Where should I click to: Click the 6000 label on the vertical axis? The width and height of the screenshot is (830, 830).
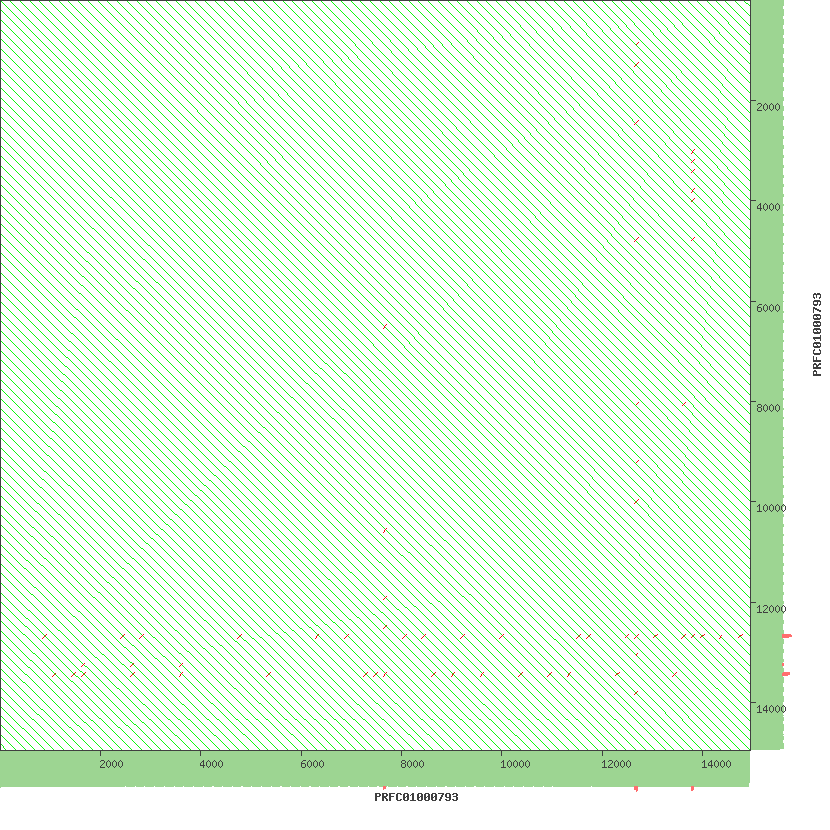(x=769, y=308)
